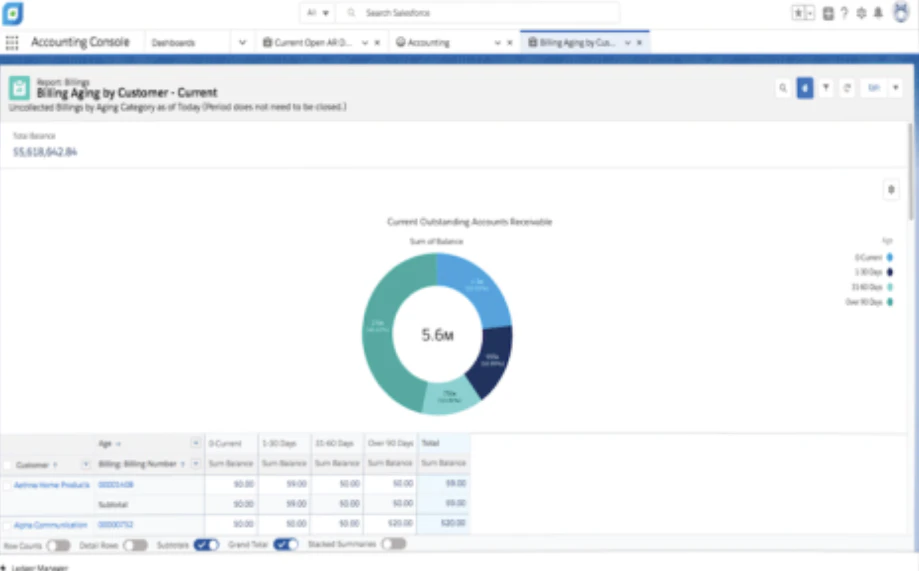Open the Dashboards navigation item

173,42
